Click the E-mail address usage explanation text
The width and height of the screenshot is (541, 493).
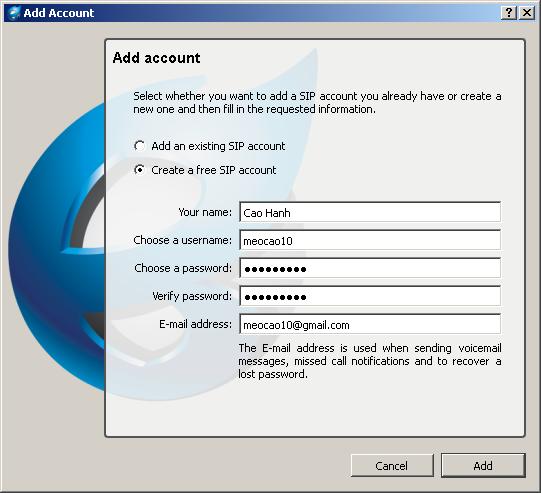point(370,361)
